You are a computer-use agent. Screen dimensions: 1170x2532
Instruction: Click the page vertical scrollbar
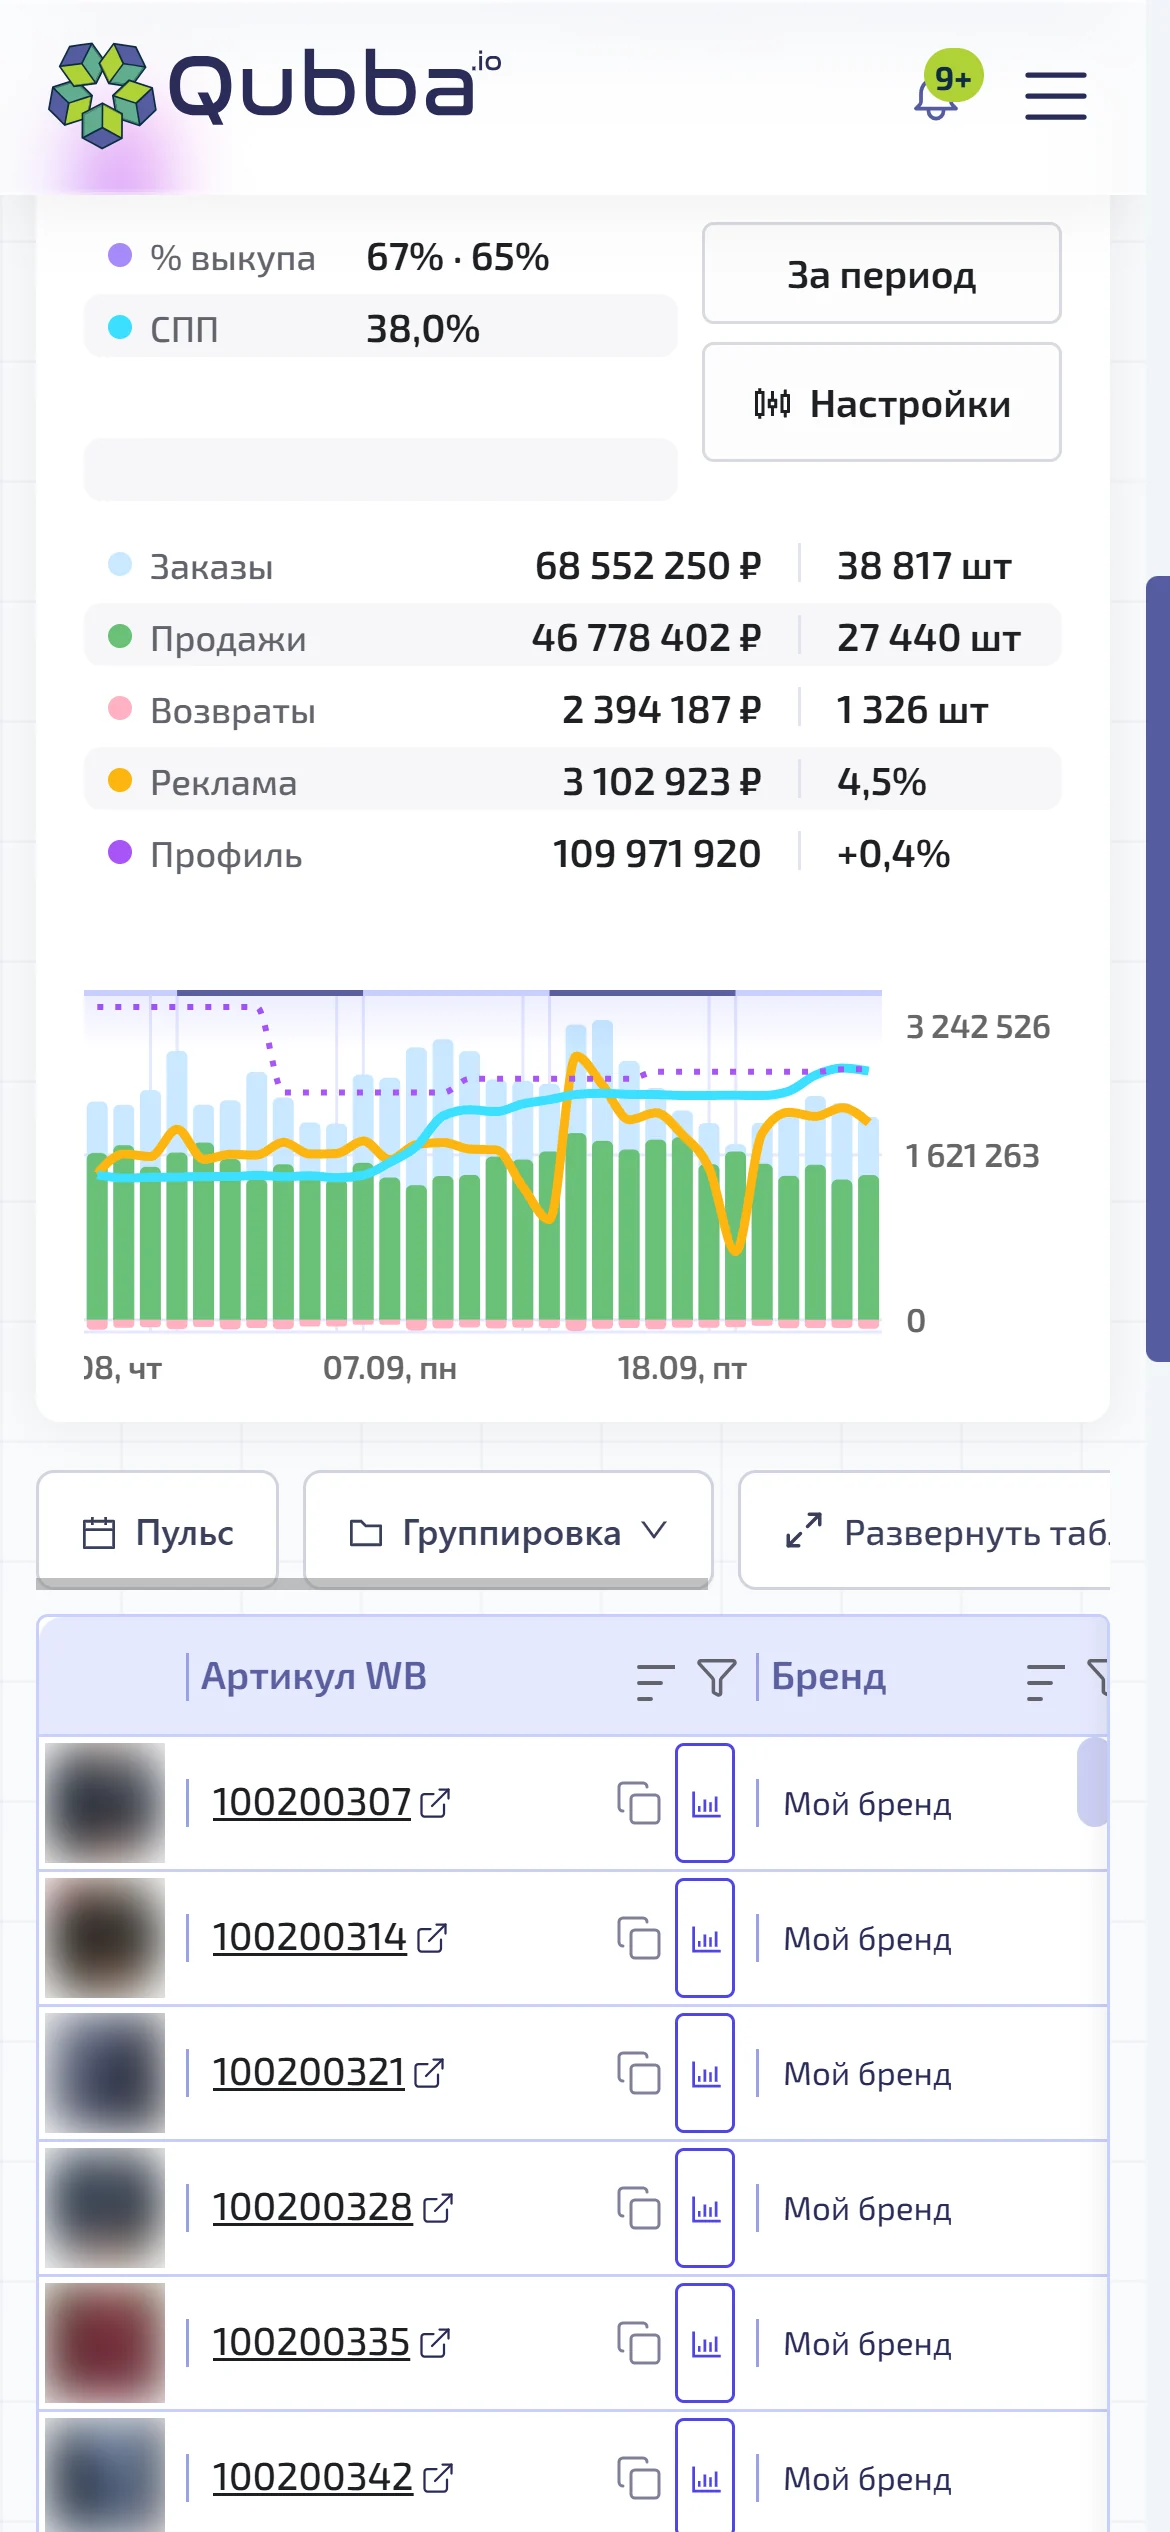1158,968
